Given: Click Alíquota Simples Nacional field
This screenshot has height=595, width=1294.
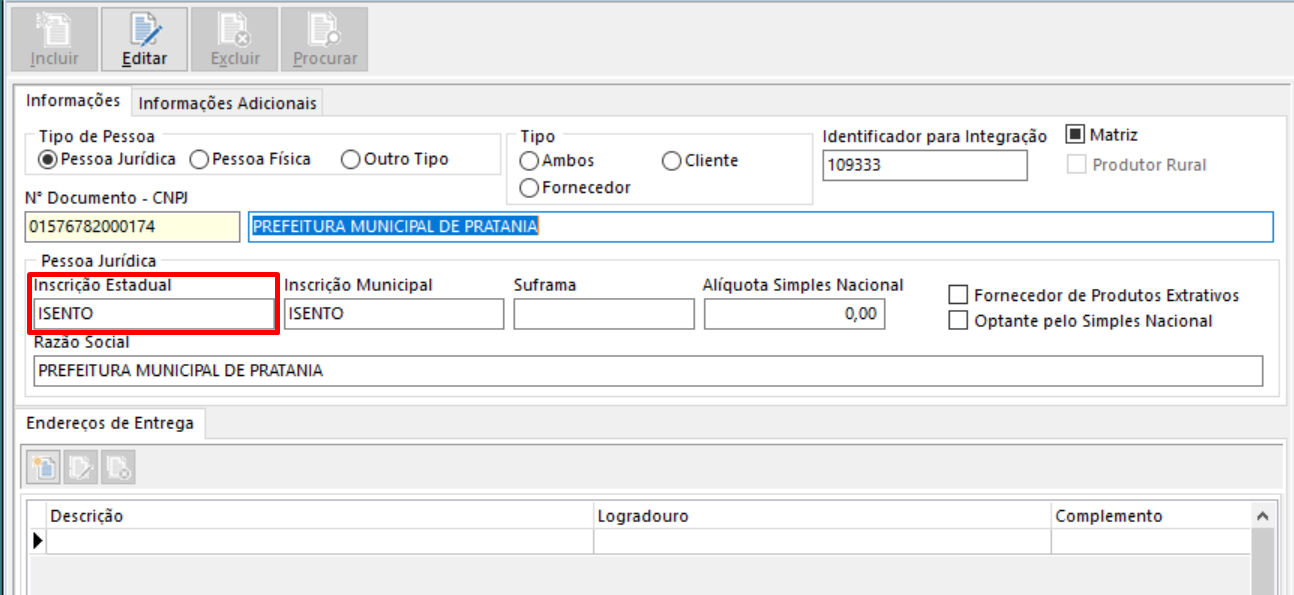Looking at the screenshot, I should click(794, 314).
